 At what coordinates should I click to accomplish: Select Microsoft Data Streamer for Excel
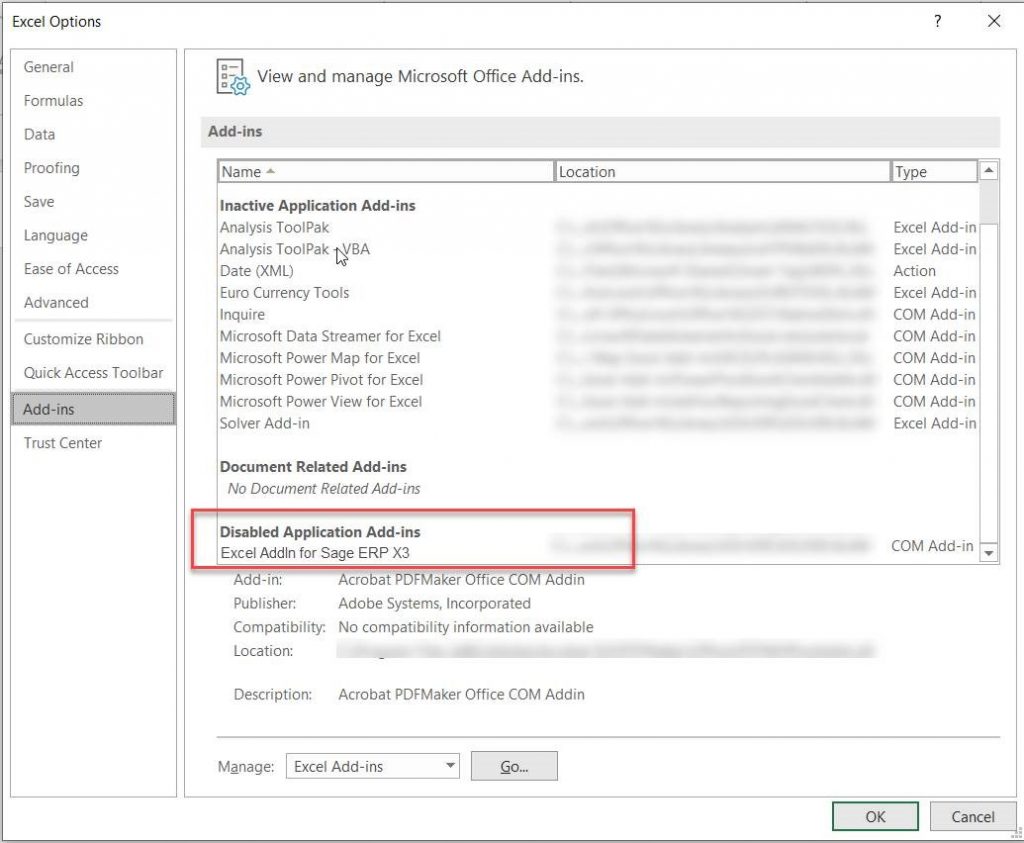(x=598, y=336)
